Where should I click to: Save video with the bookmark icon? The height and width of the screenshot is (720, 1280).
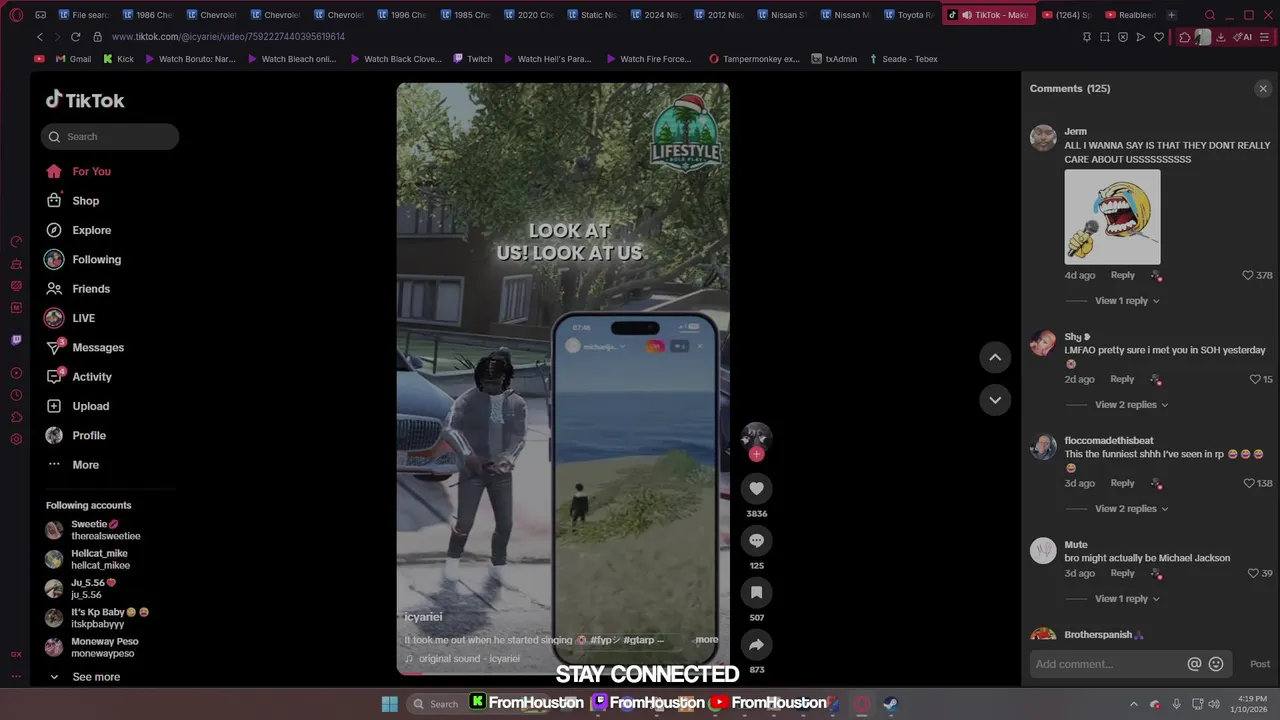[x=756, y=592]
